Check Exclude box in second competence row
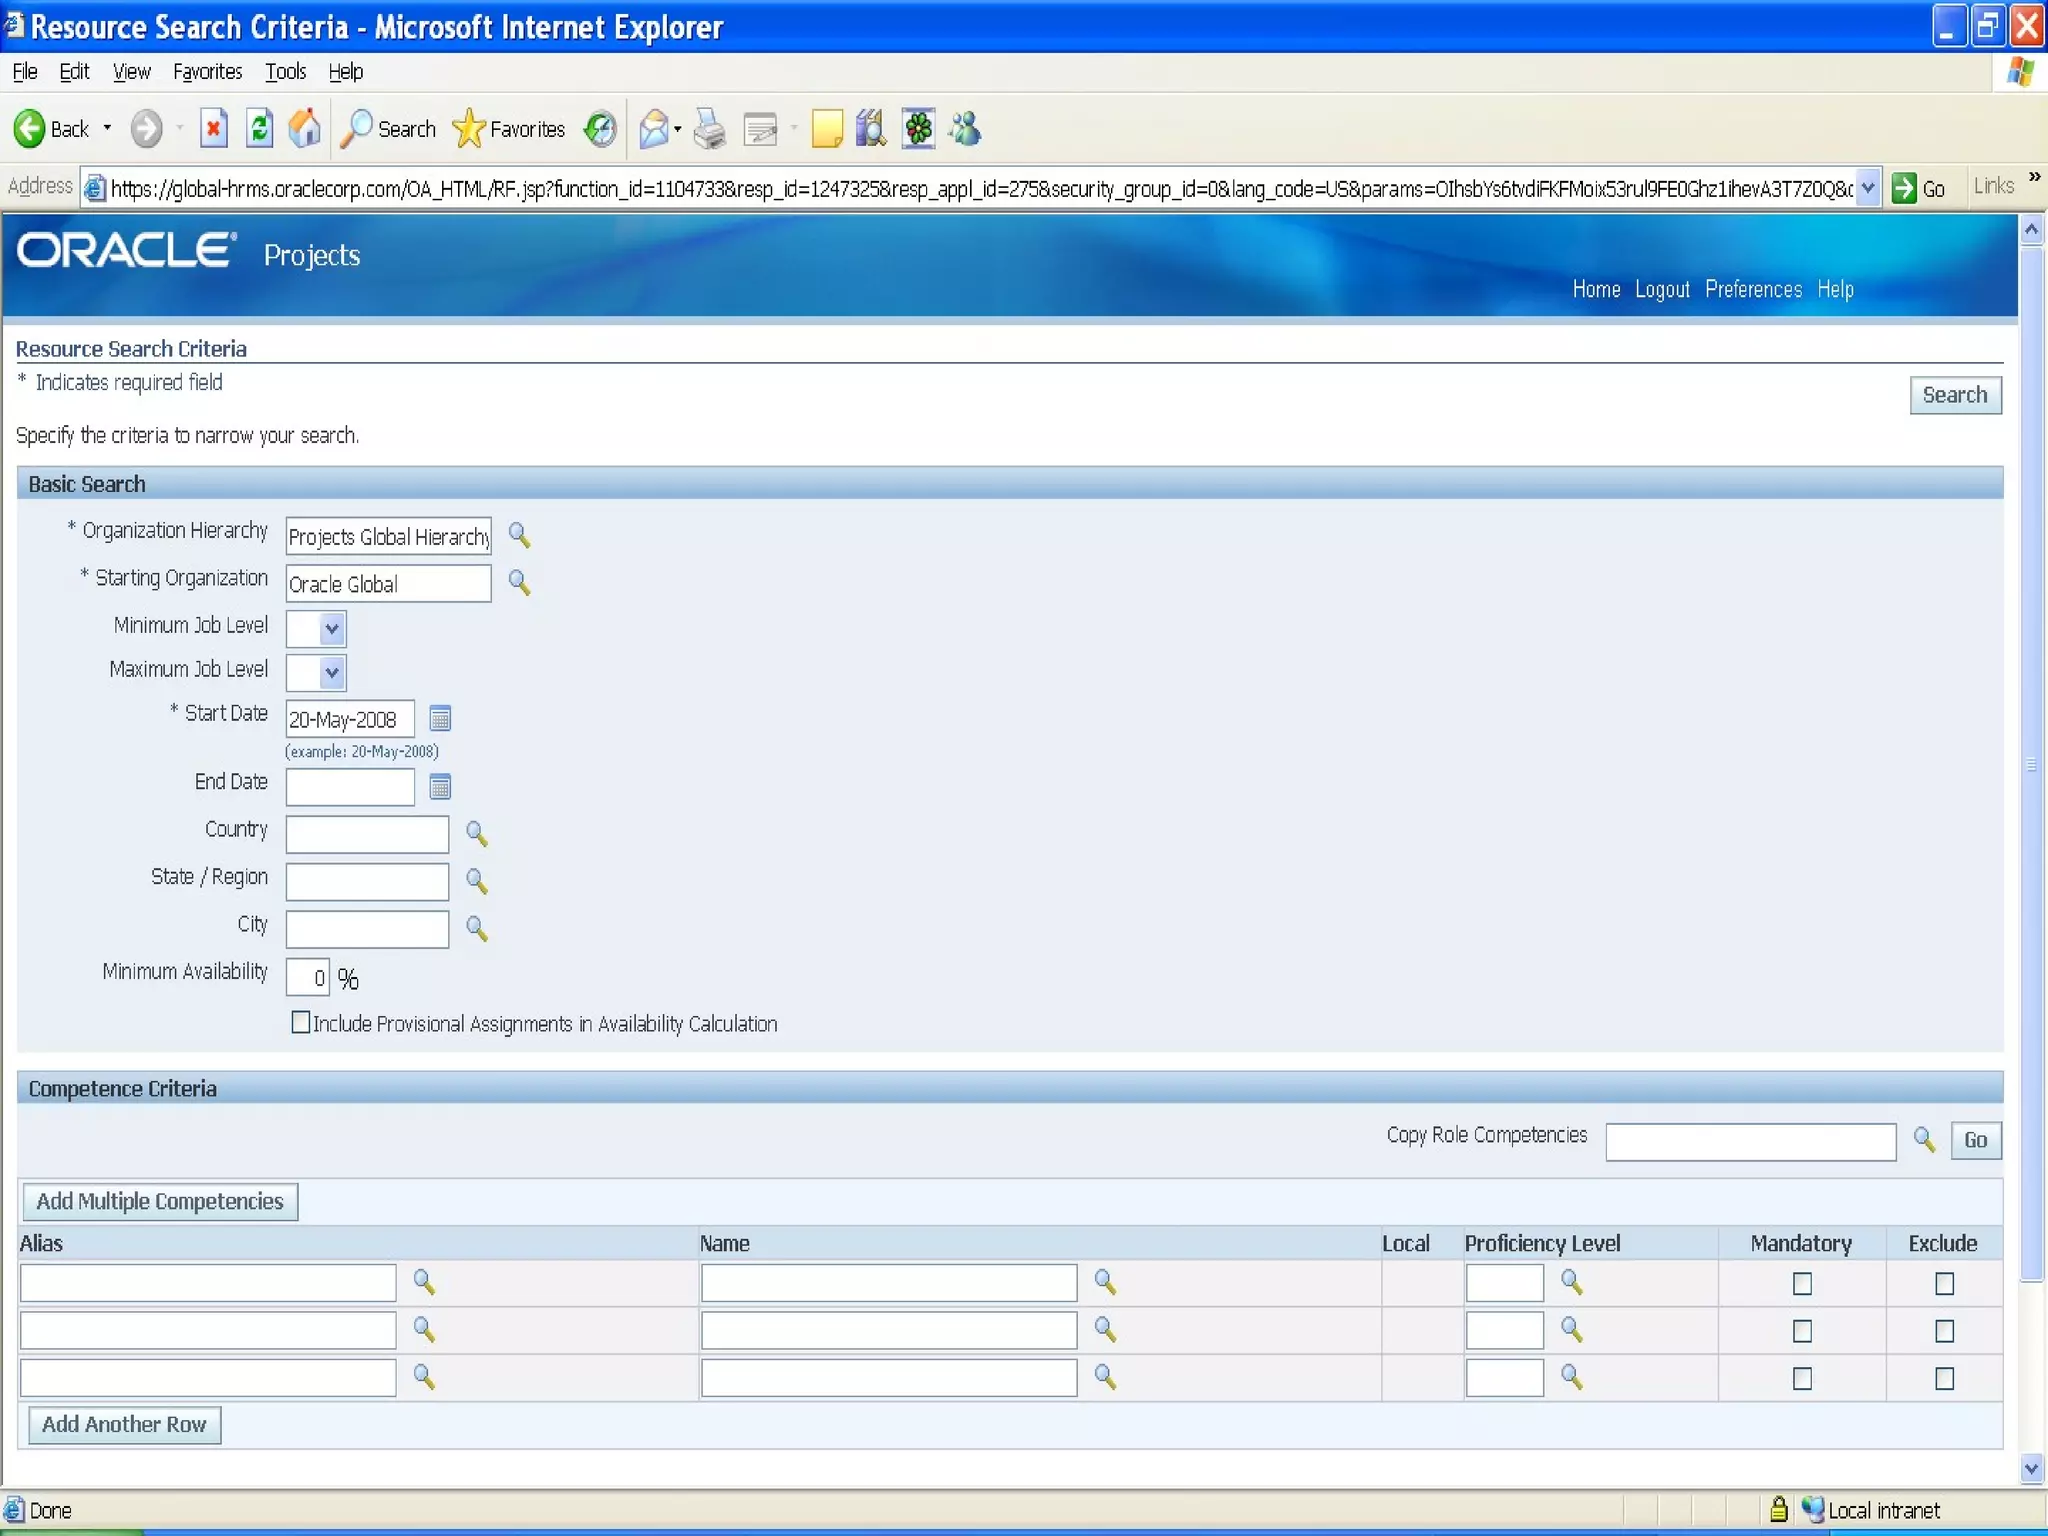Image resolution: width=2048 pixels, height=1536 pixels. [1944, 1331]
